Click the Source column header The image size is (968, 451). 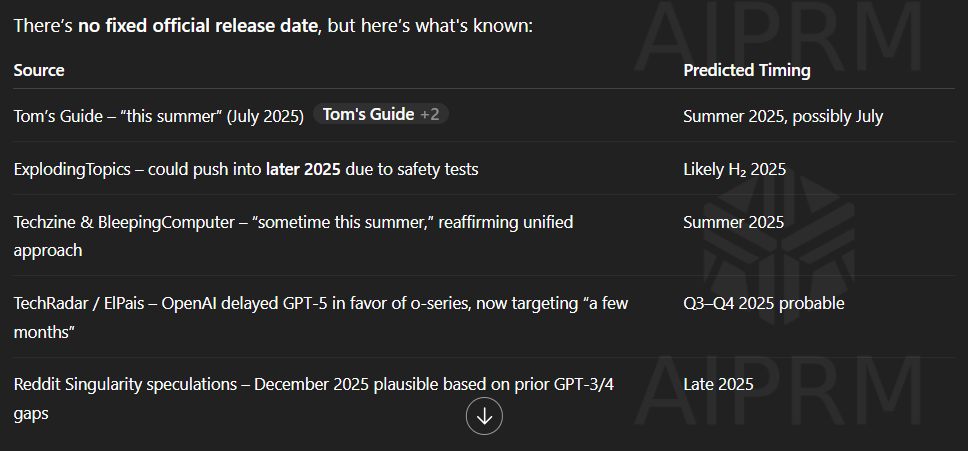pos(39,70)
